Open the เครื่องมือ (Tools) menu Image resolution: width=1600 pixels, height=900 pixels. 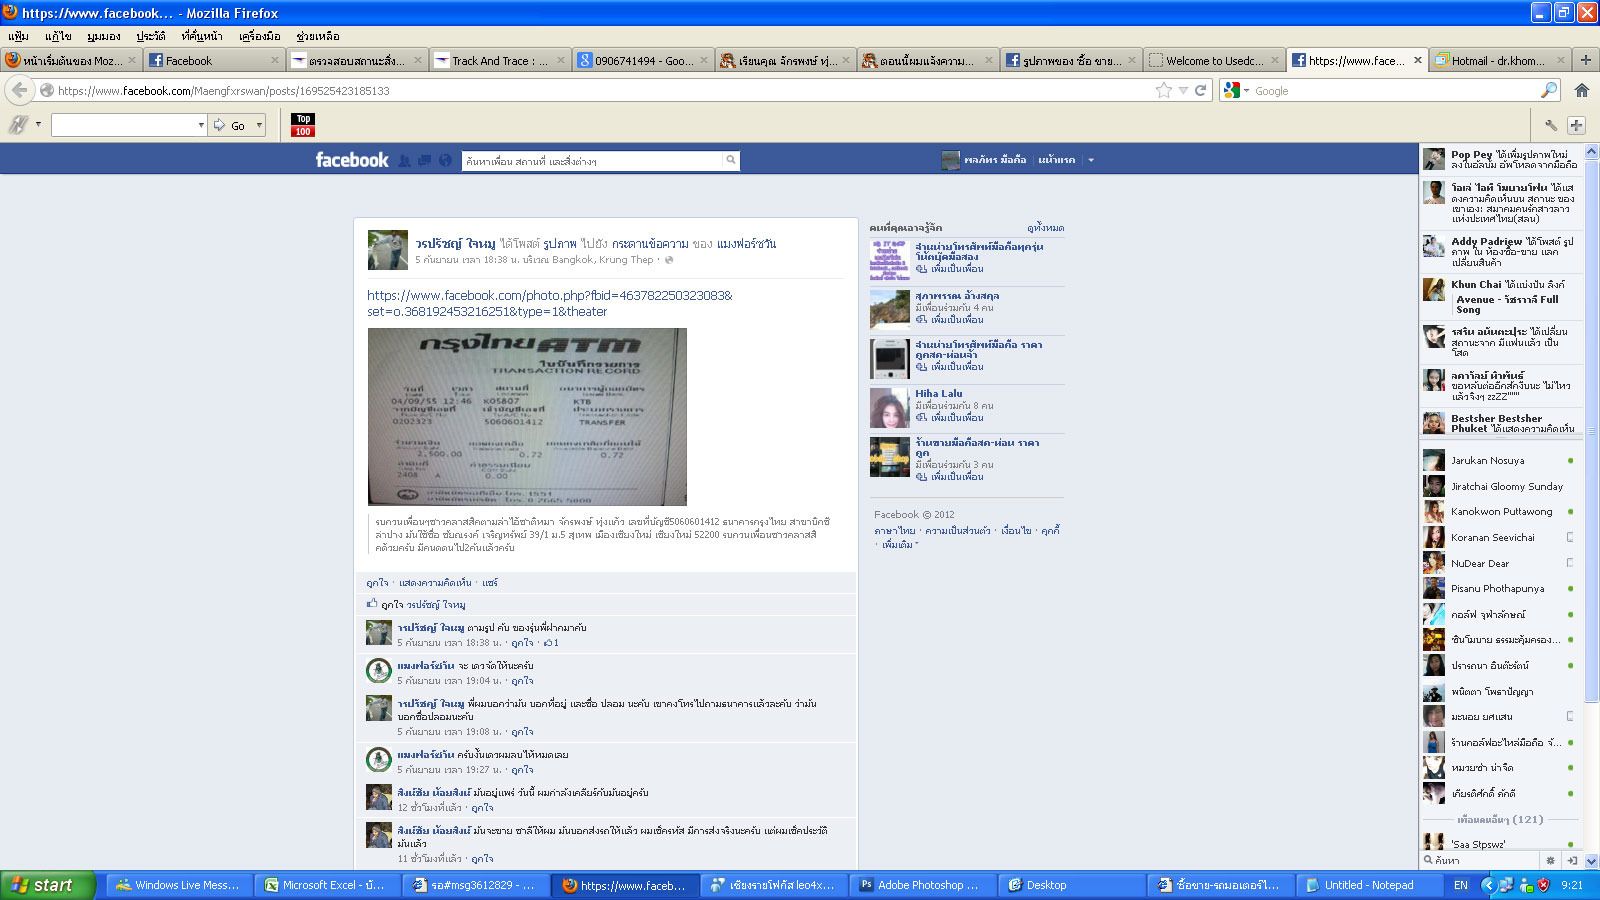(260, 36)
